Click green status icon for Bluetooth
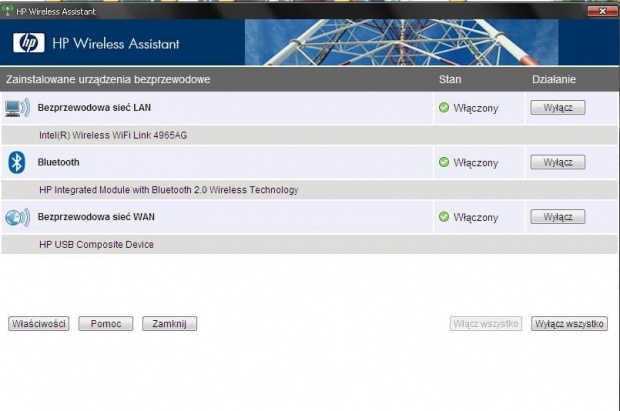620x411 pixels. click(444, 162)
